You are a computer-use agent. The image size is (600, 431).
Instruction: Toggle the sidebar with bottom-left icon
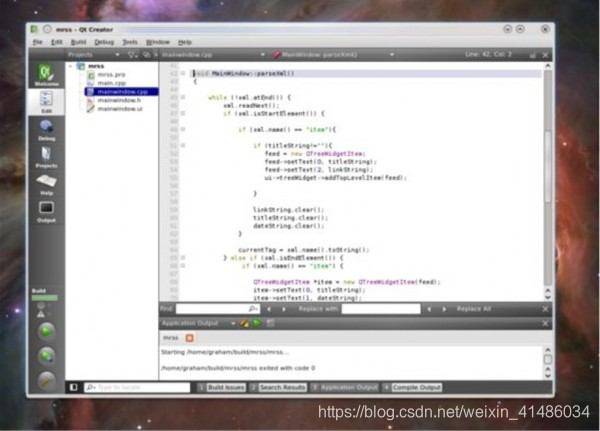pos(73,387)
